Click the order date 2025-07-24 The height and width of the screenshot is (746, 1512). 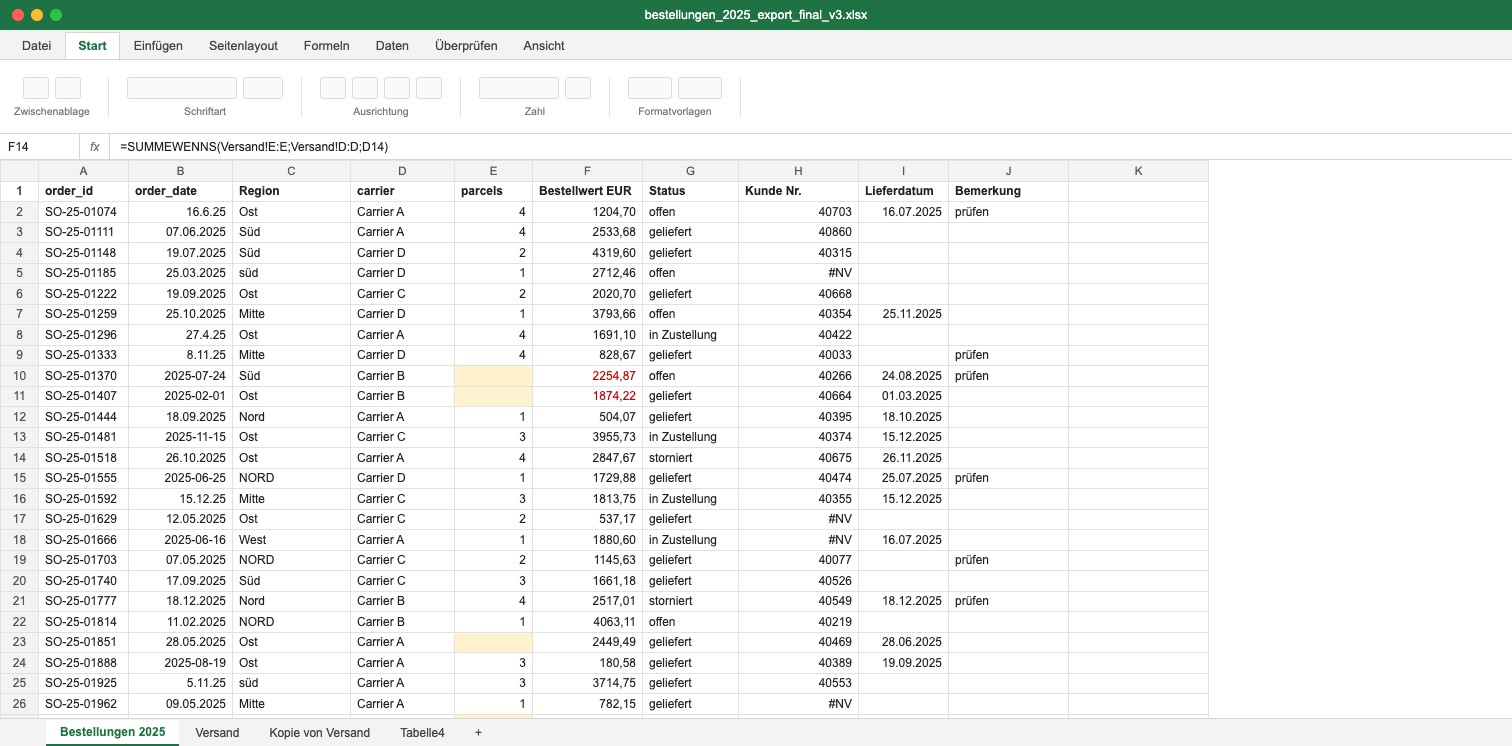180,376
